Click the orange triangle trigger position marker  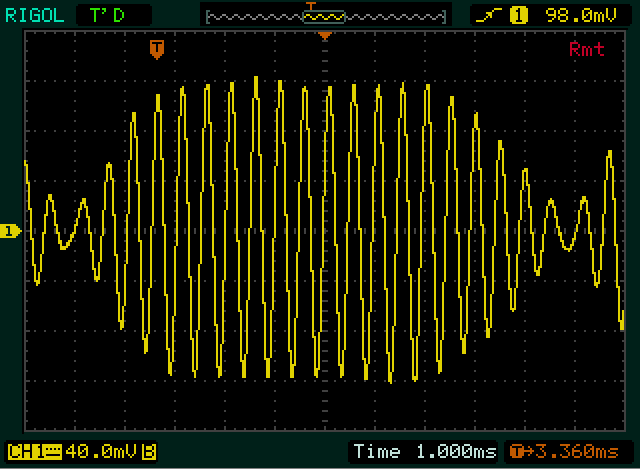click(324, 36)
